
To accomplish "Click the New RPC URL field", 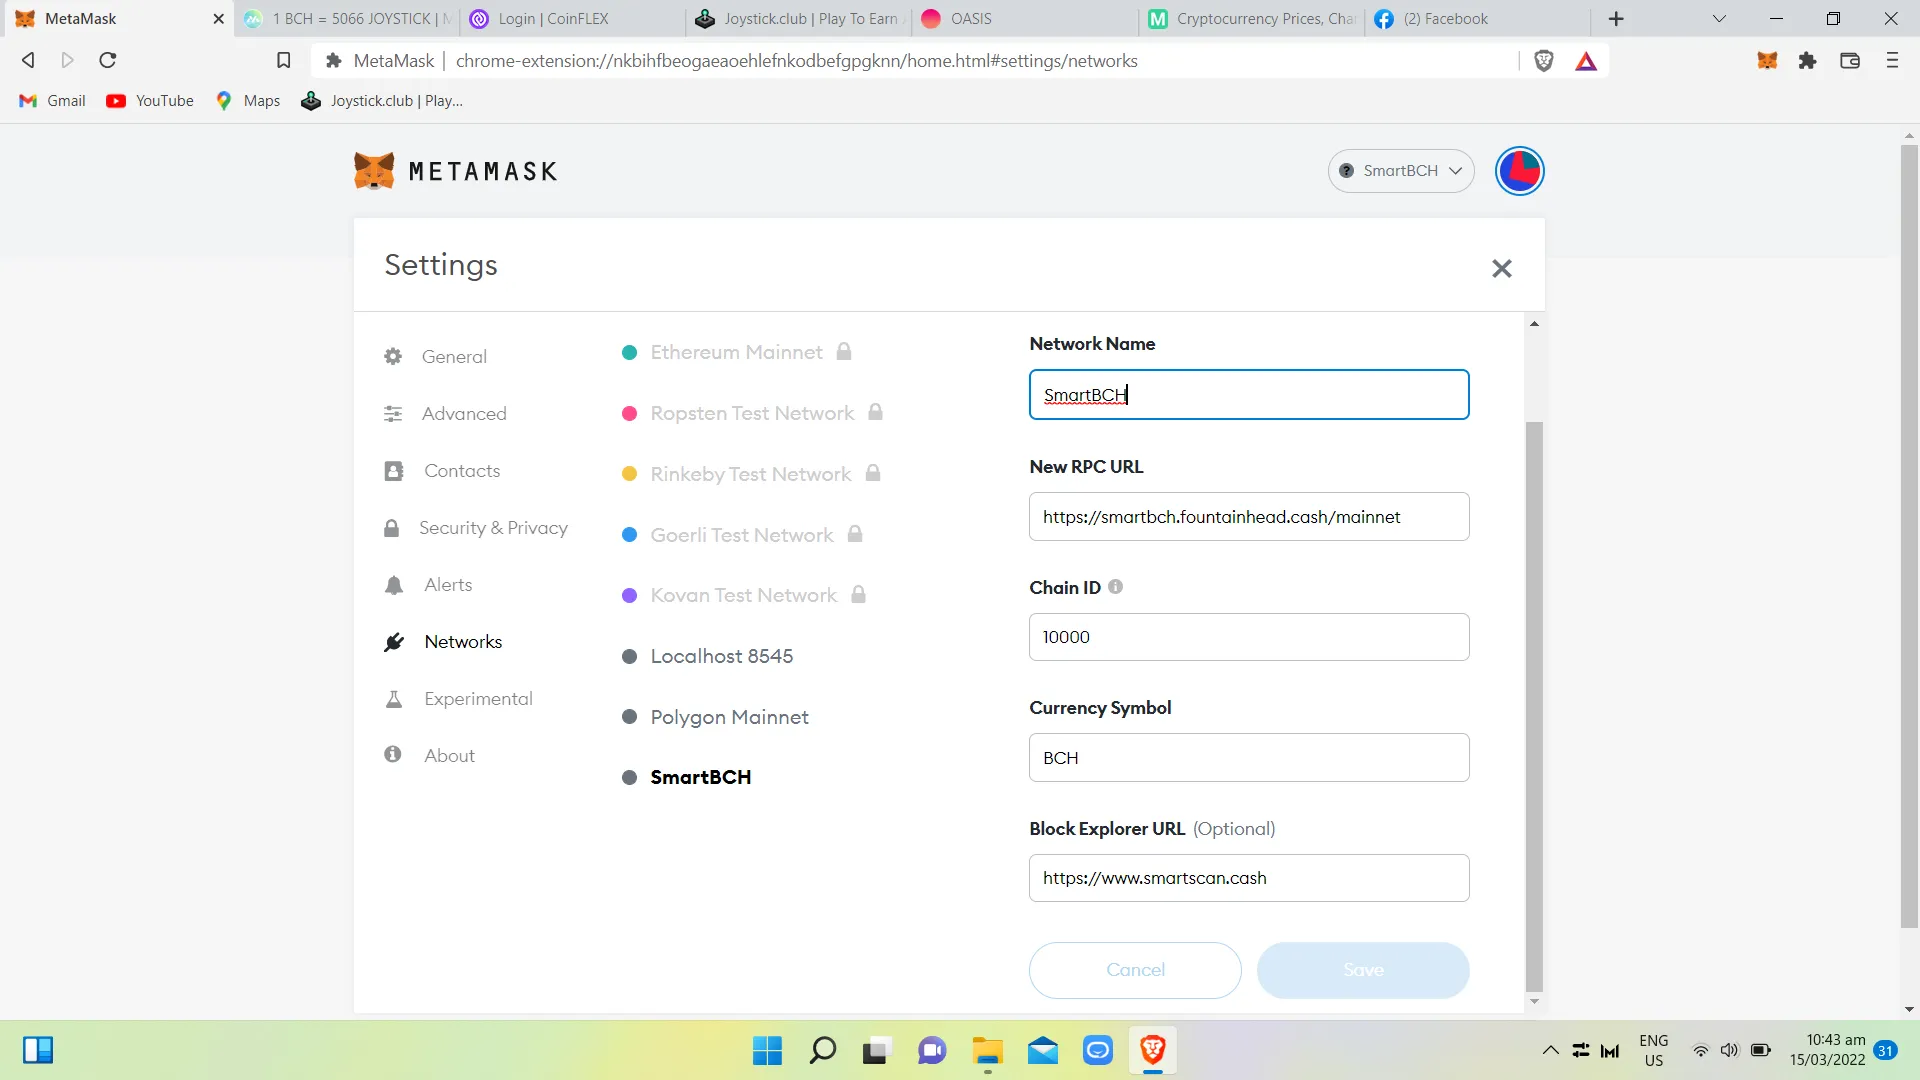I will [x=1249, y=517].
